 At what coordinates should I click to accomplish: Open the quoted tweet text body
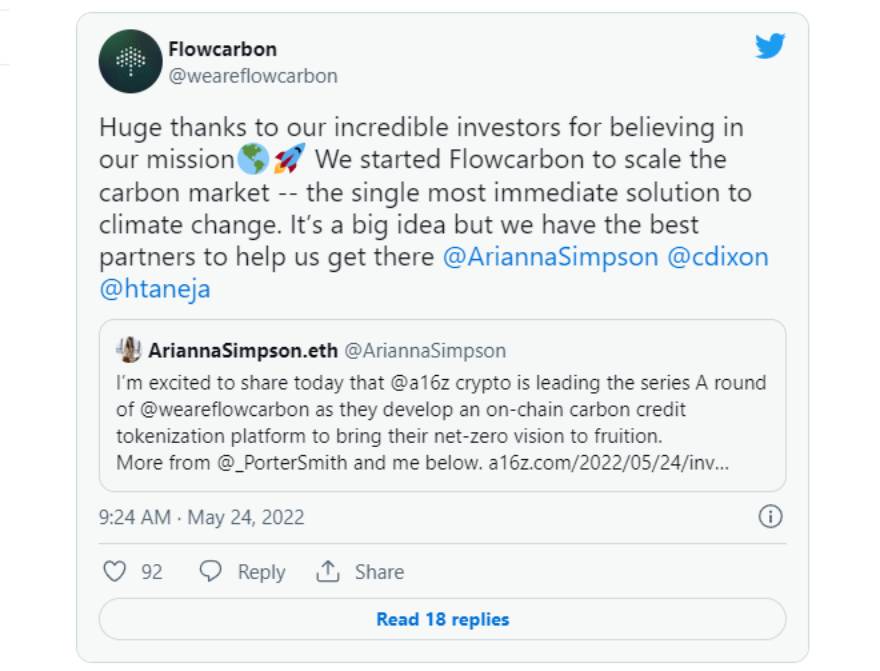coord(441,422)
